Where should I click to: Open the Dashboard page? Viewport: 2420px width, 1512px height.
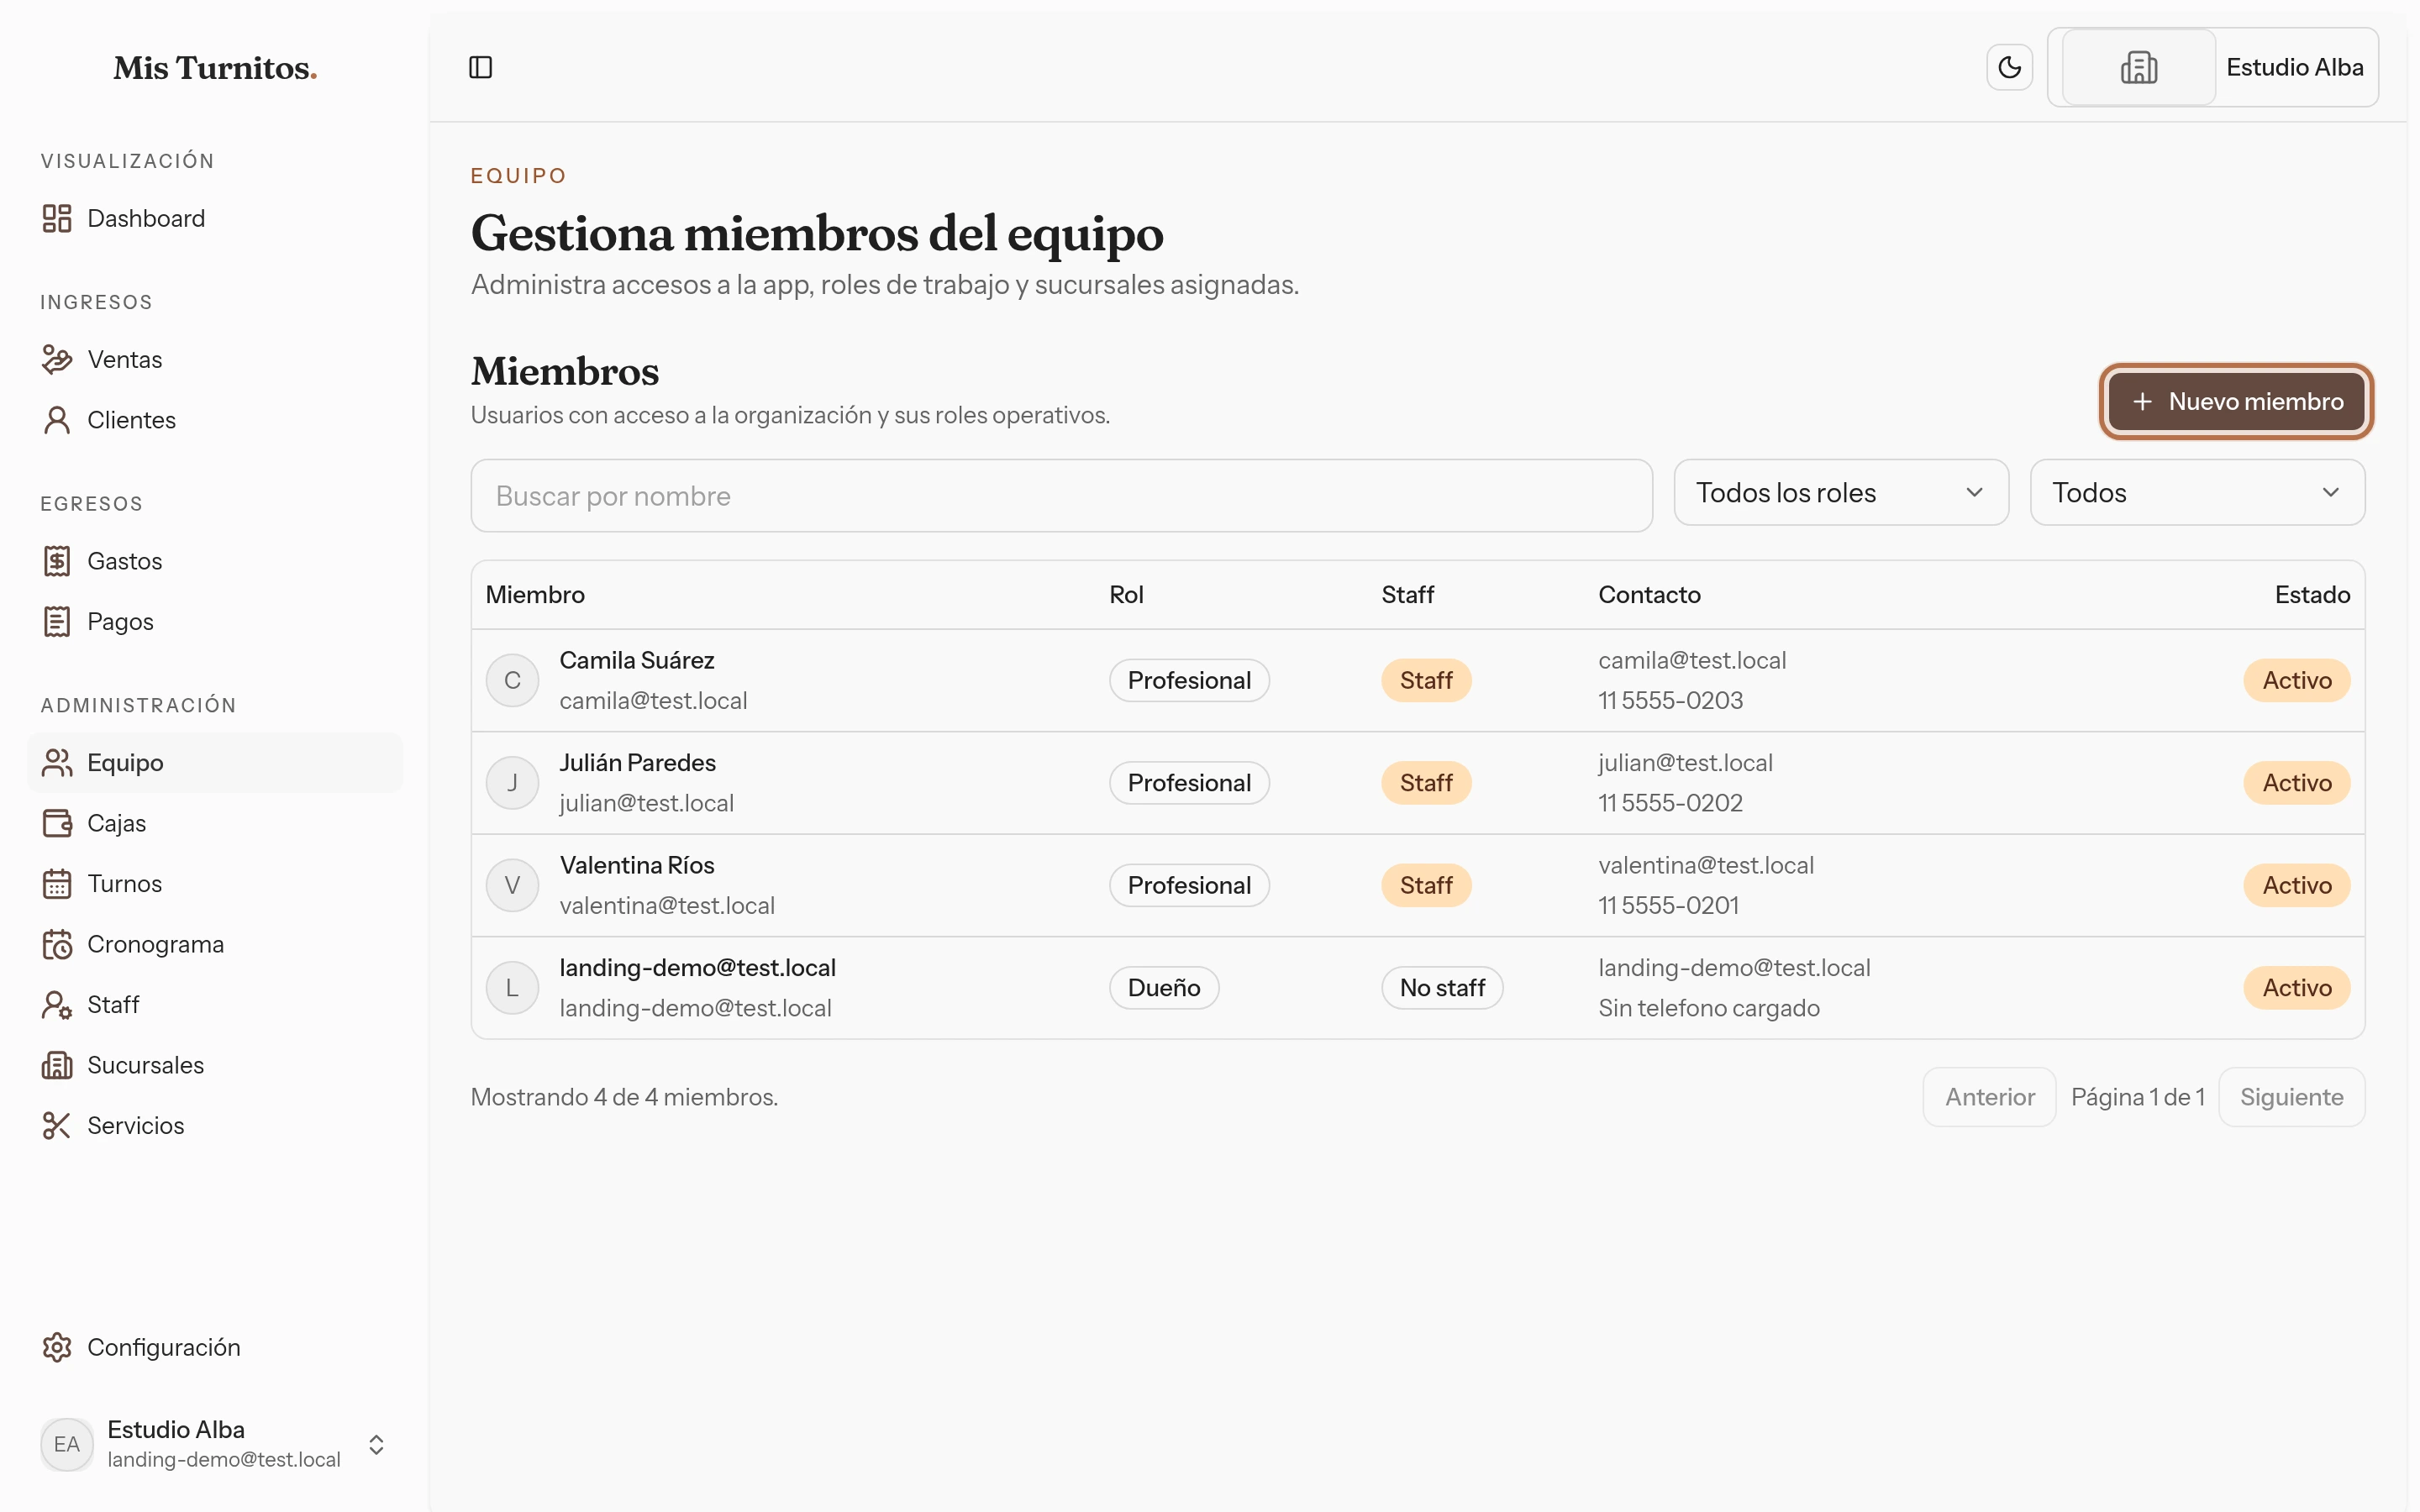click(215, 218)
